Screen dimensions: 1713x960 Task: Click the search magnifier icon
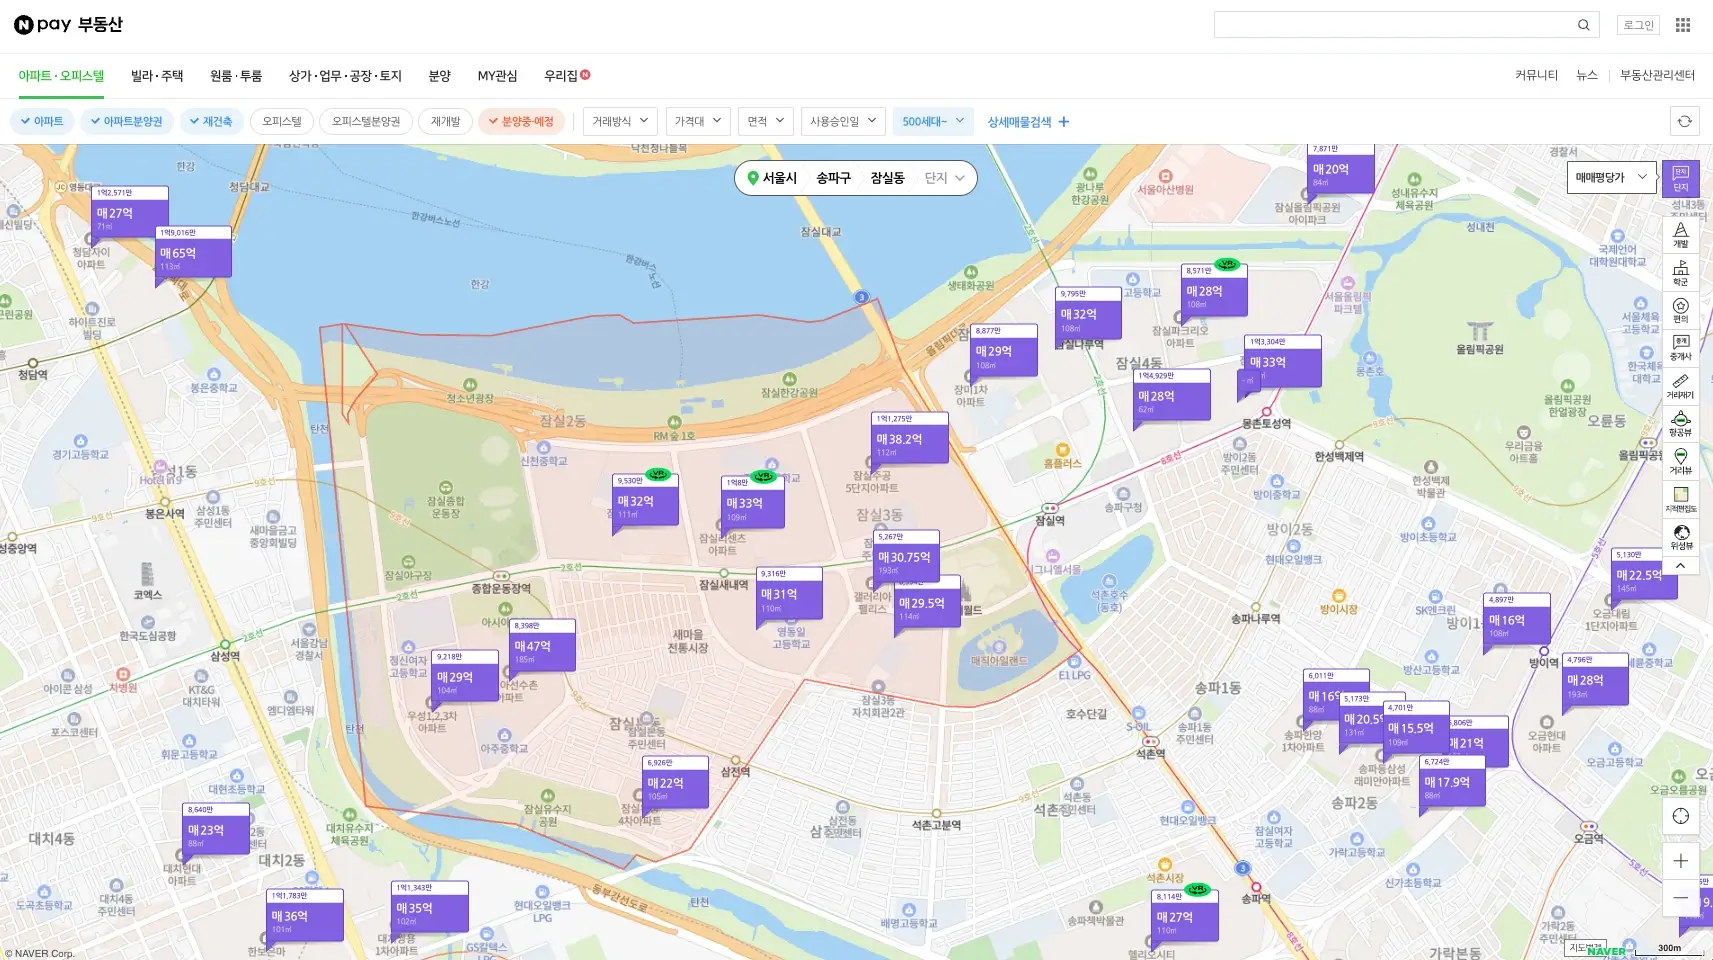pyautogui.click(x=1584, y=25)
